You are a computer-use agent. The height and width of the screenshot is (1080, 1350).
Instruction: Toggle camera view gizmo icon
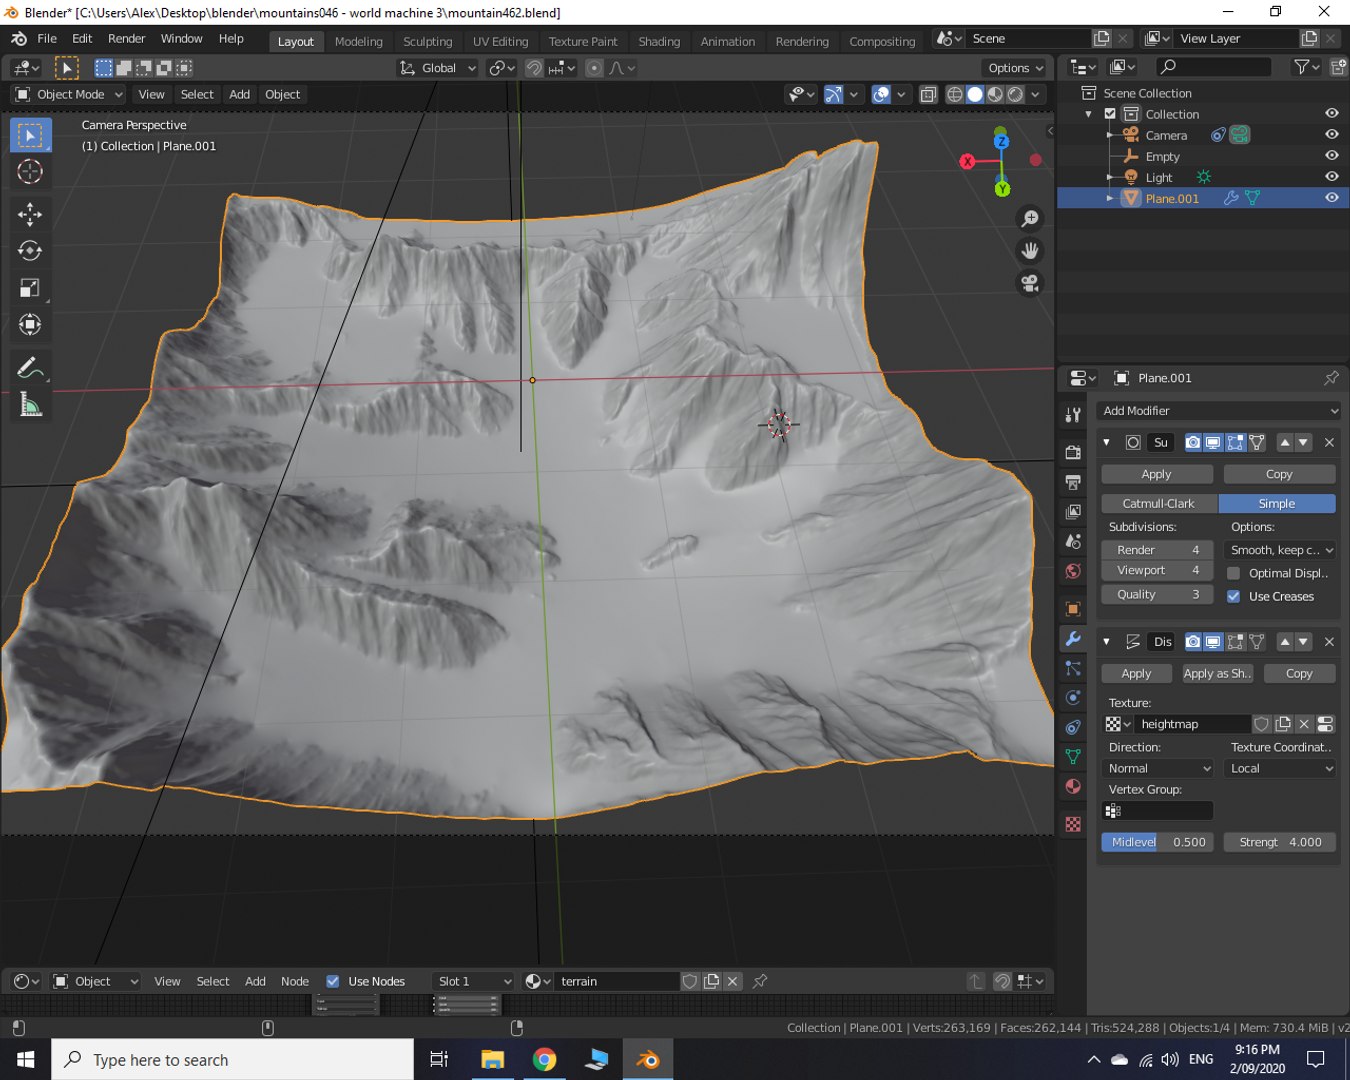tap(1030, 283)
